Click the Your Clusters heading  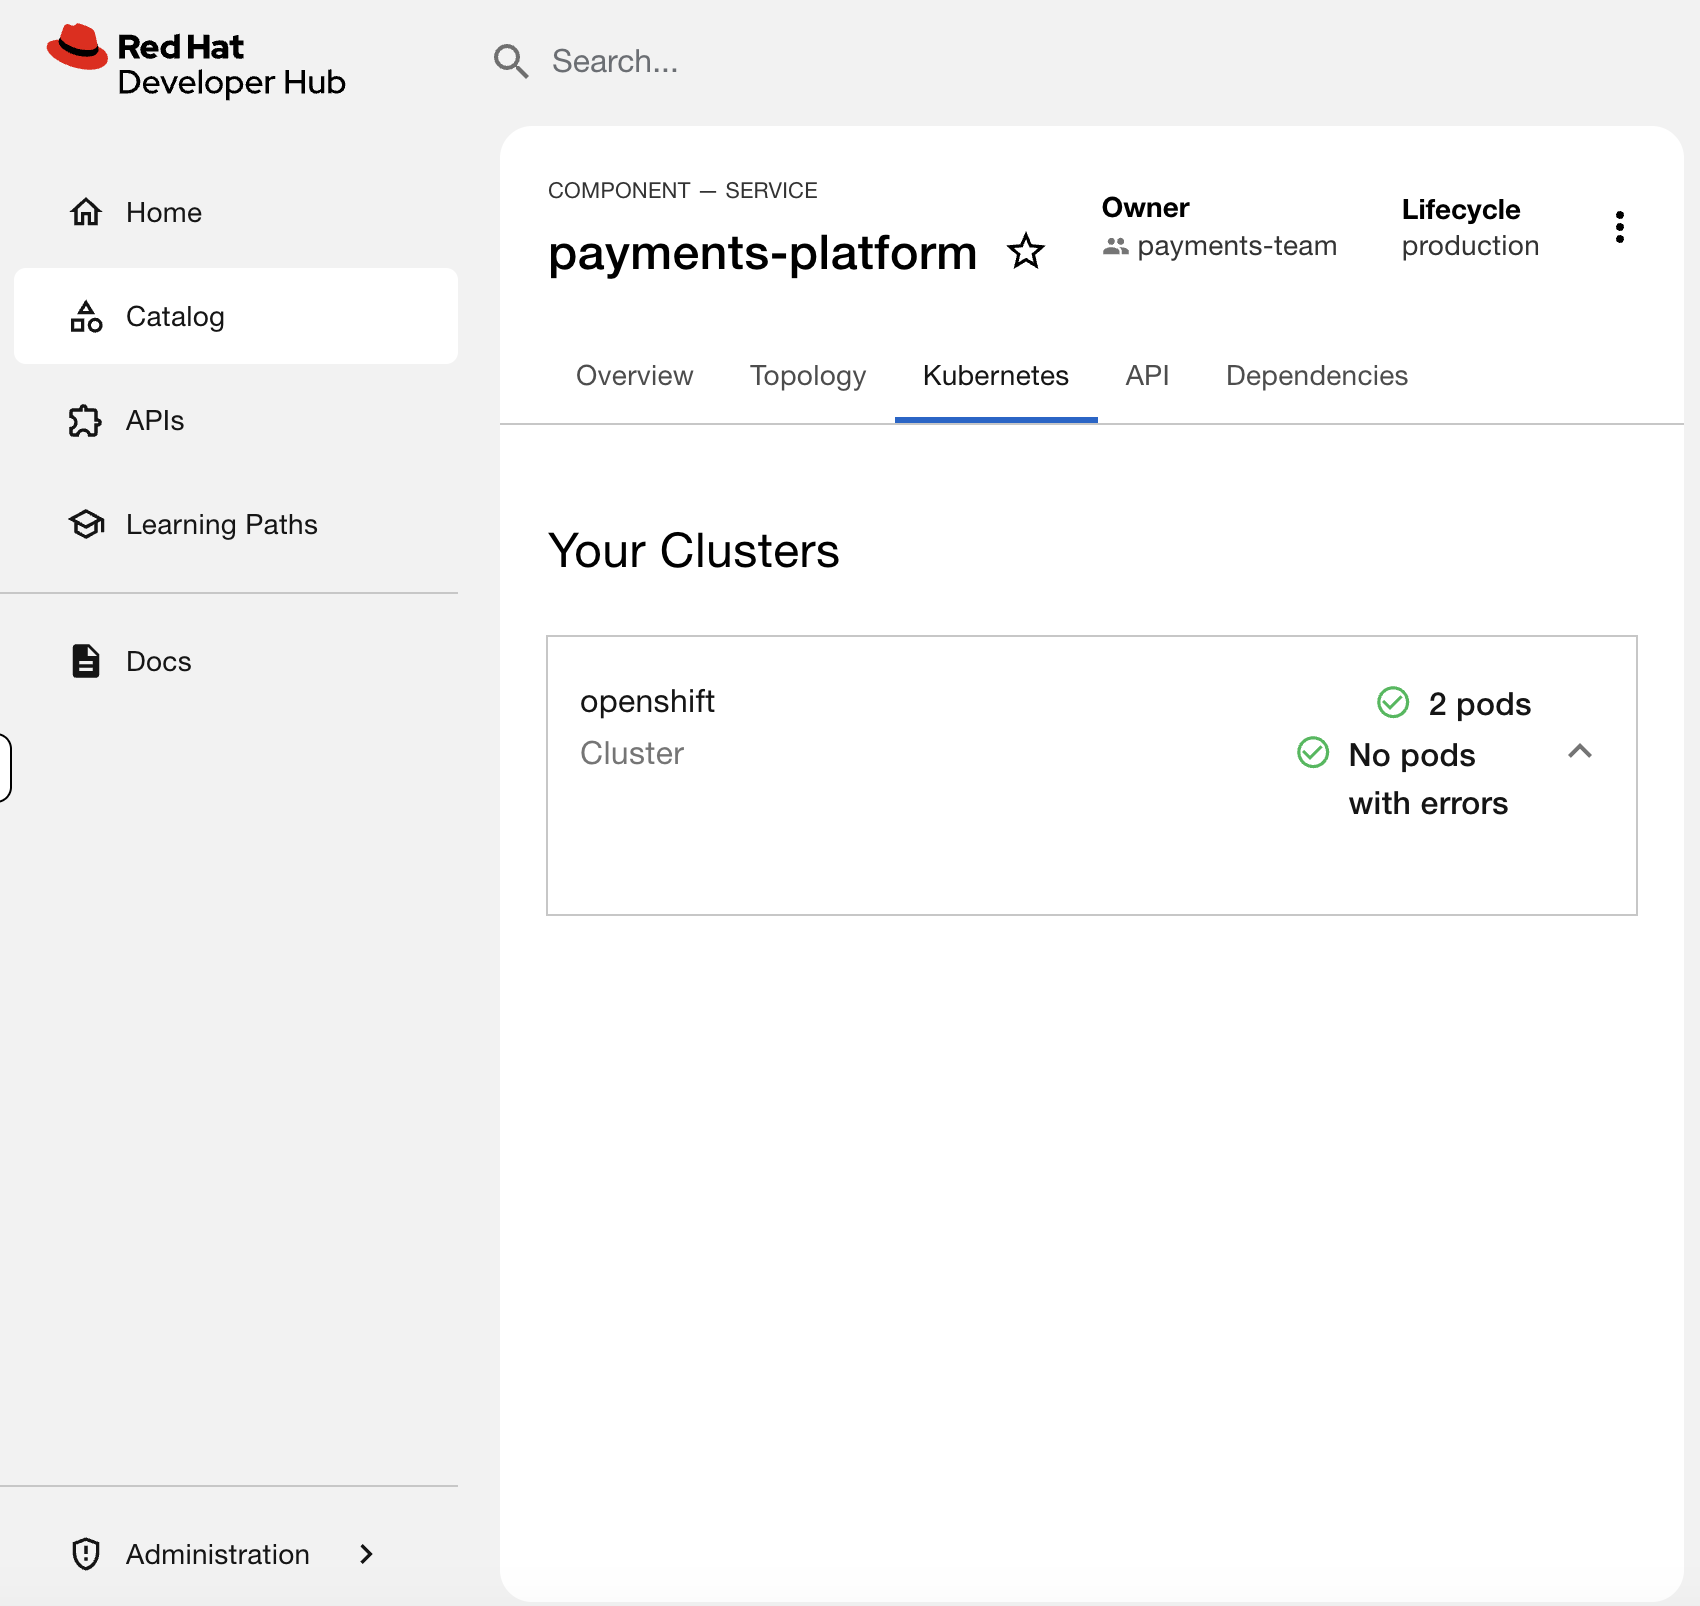(694, 551)
